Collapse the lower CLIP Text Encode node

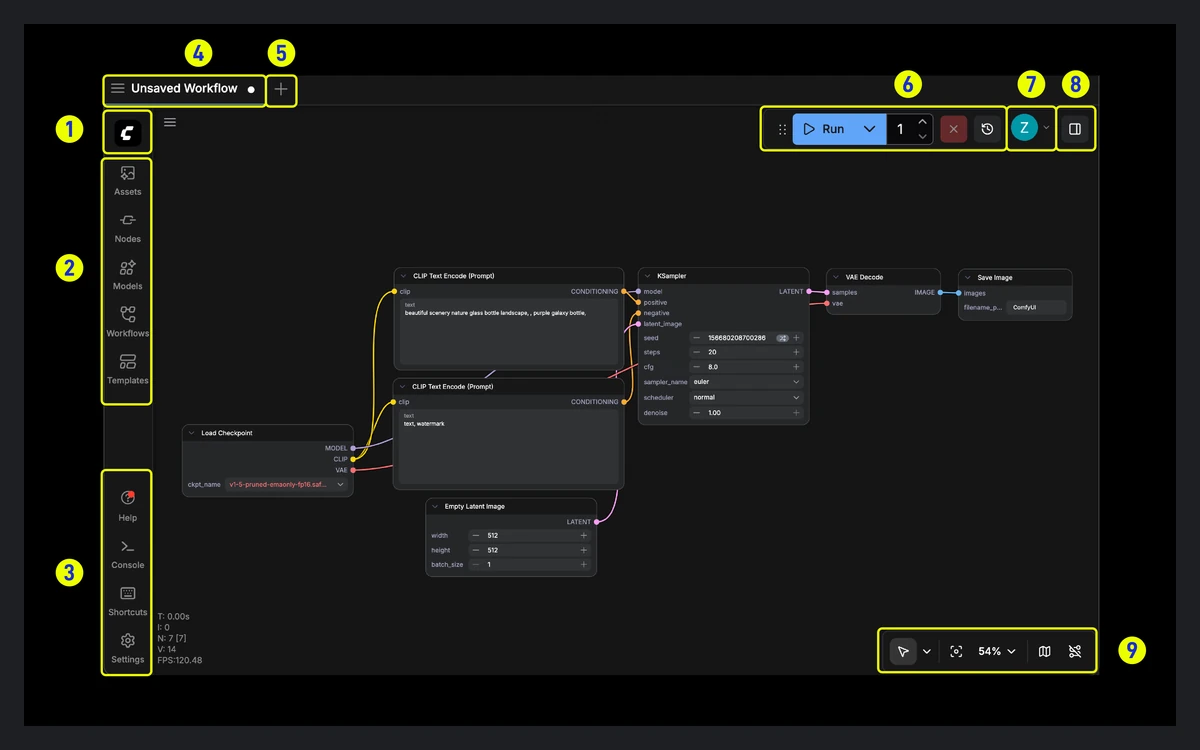point(403,386)
